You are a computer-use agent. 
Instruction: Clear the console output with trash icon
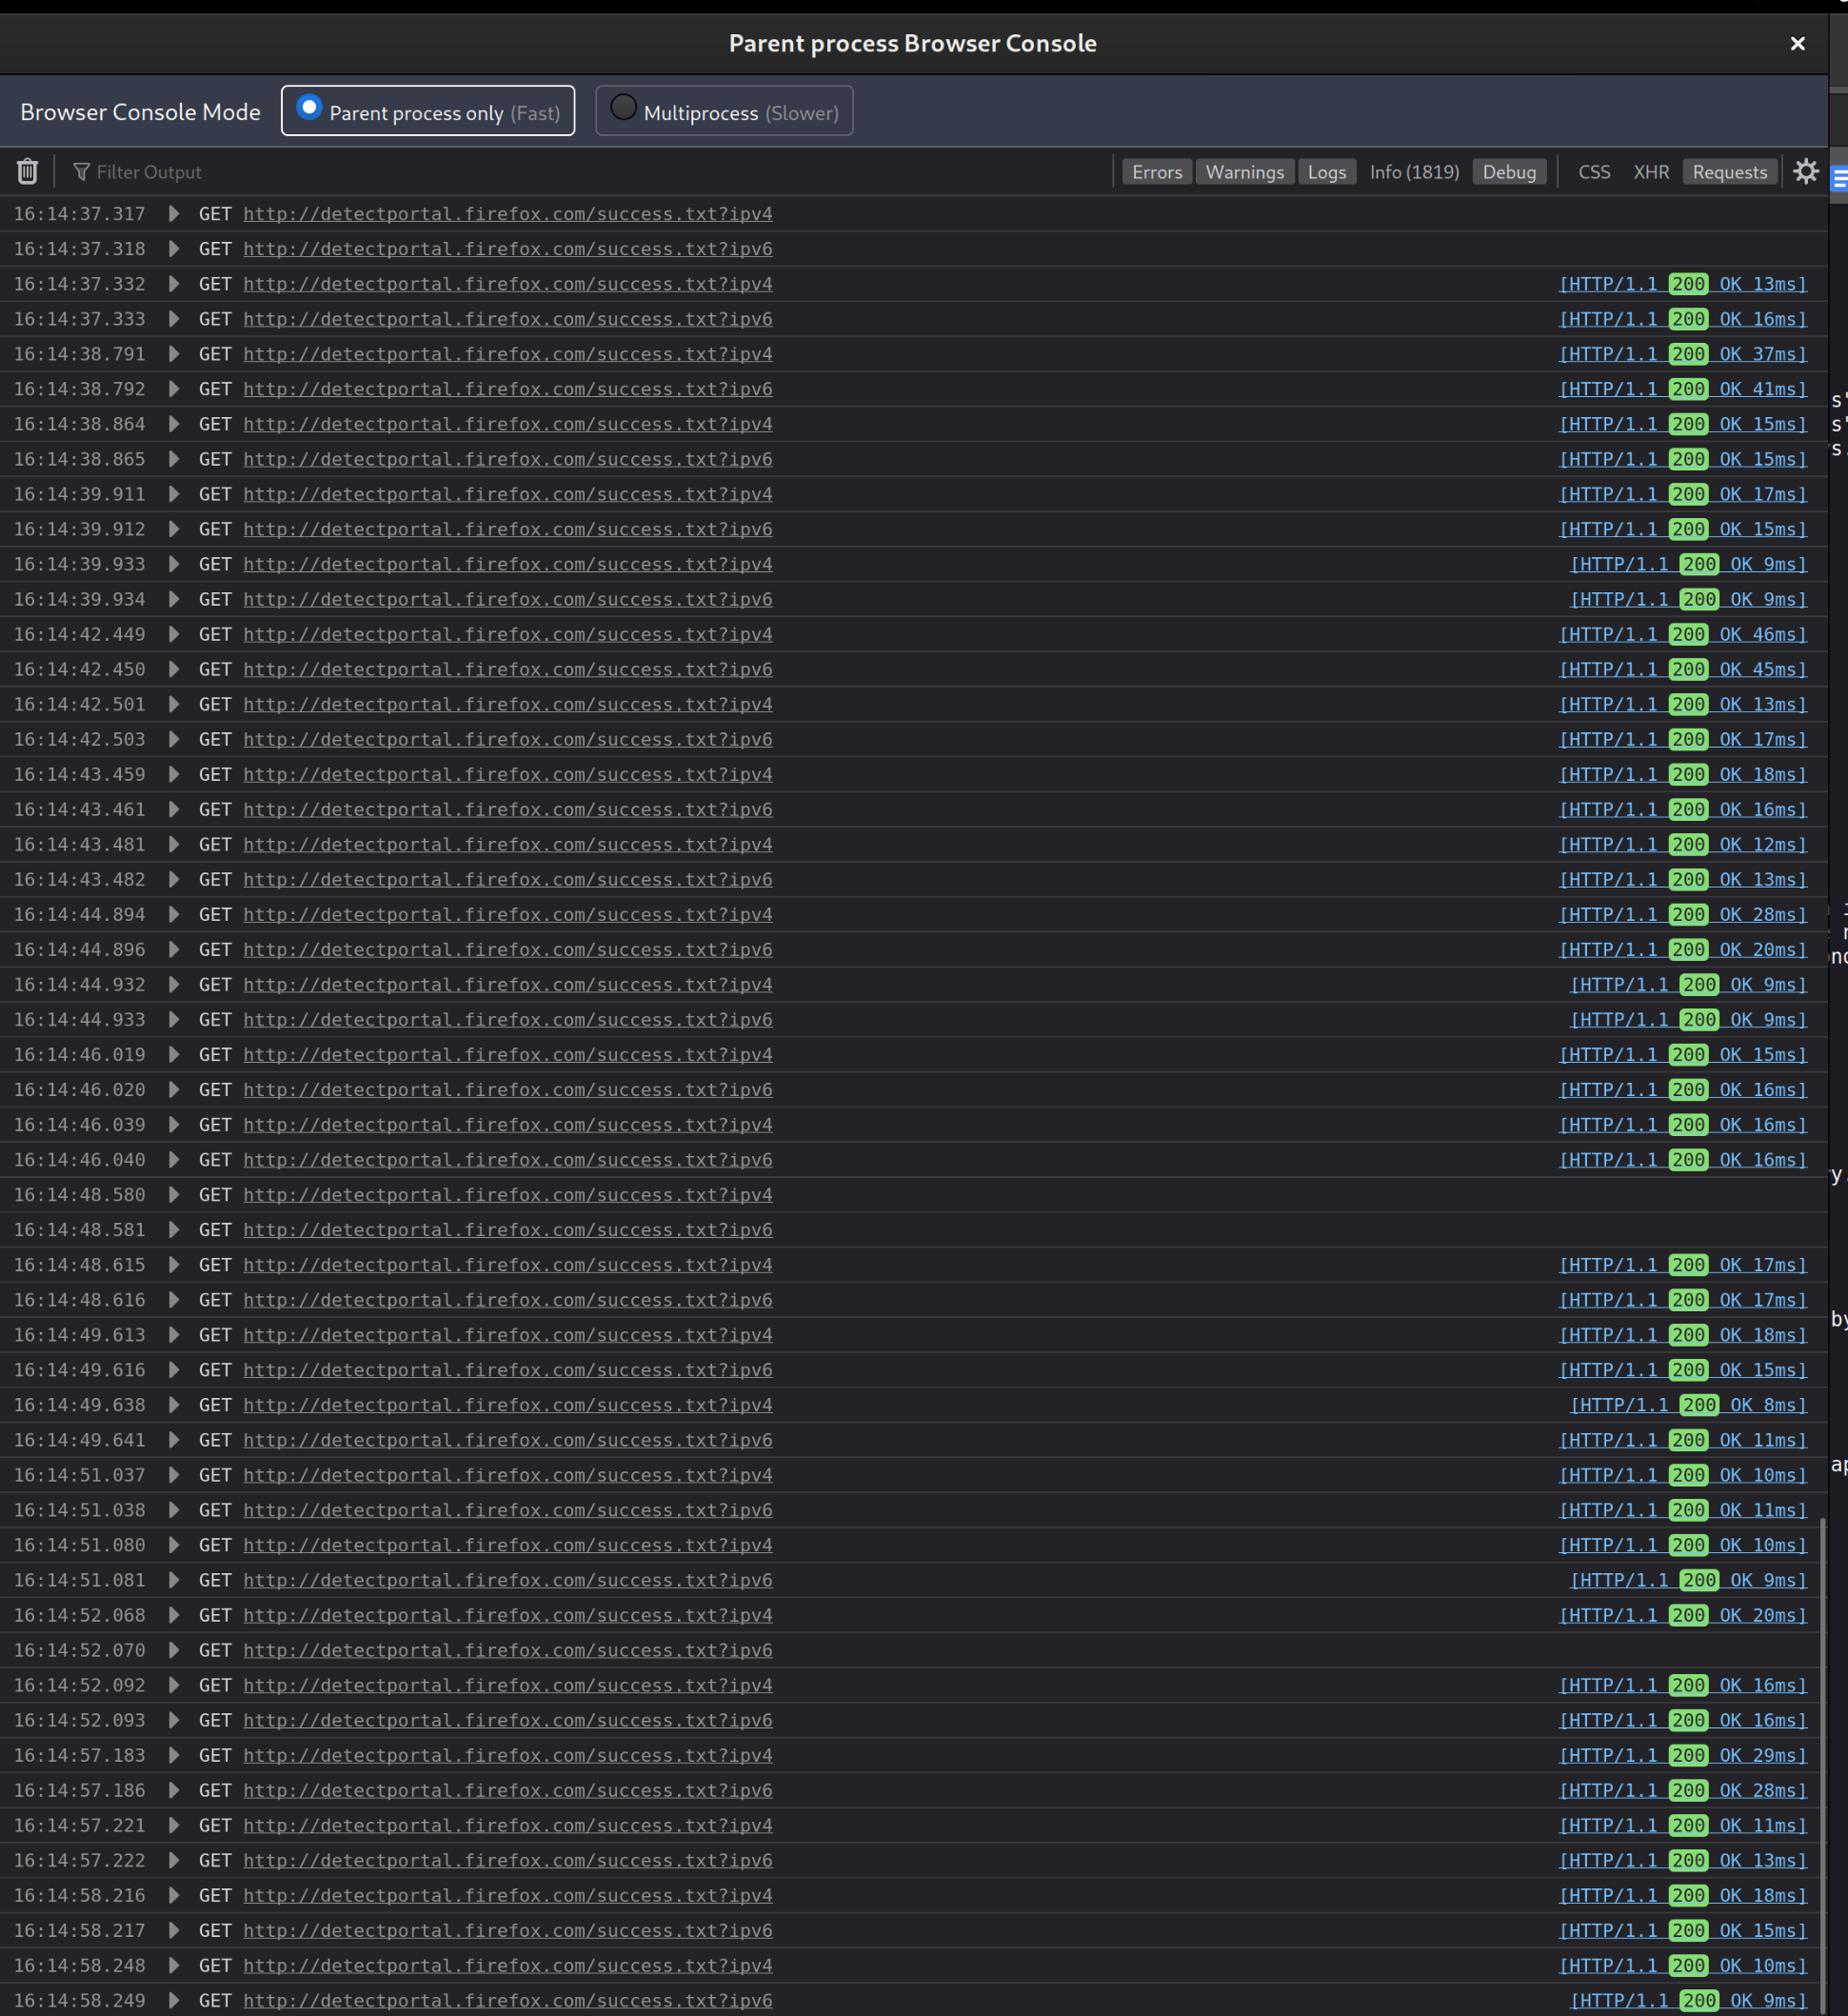(x=27, y=172)
